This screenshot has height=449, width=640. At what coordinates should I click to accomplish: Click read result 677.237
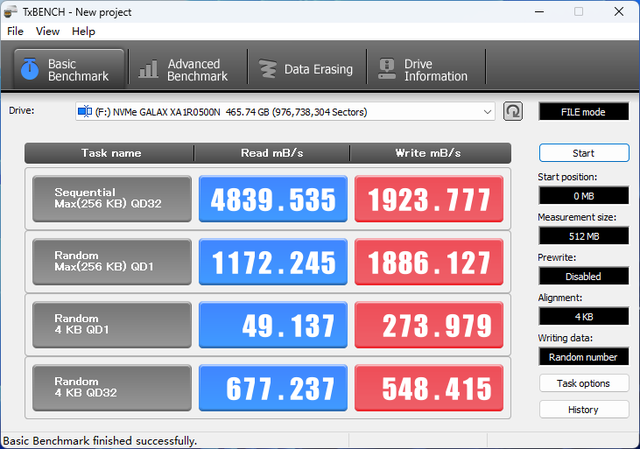click(x=273, y=388)
